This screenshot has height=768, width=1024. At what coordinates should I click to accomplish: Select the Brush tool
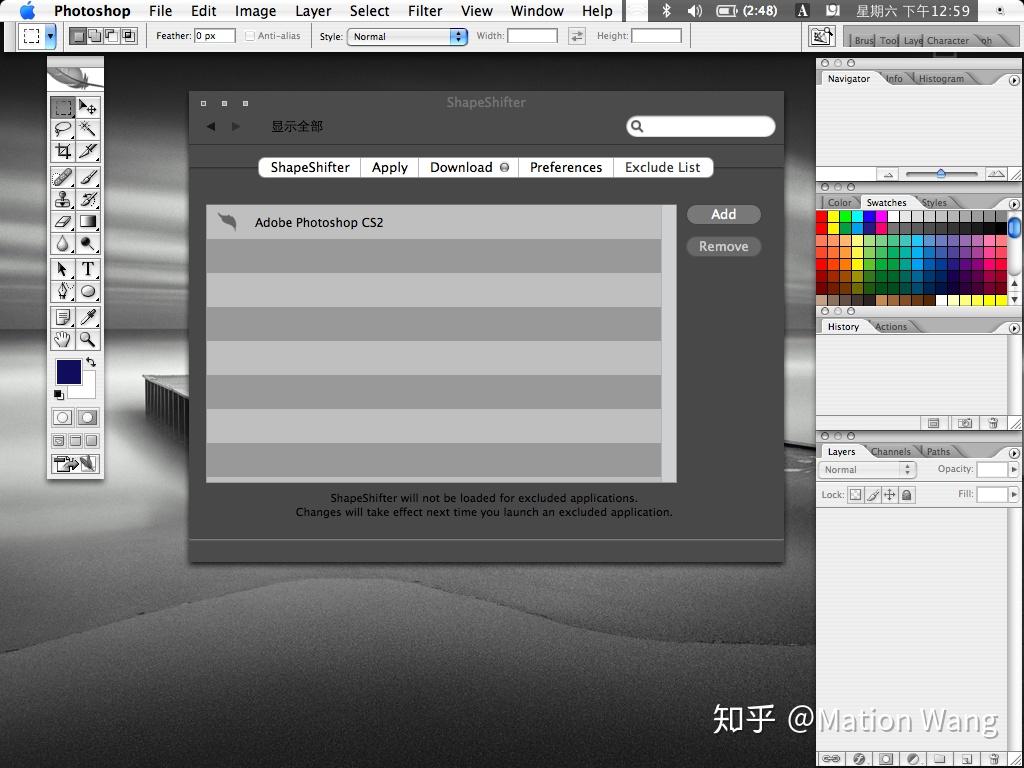(x=88, y=177)
